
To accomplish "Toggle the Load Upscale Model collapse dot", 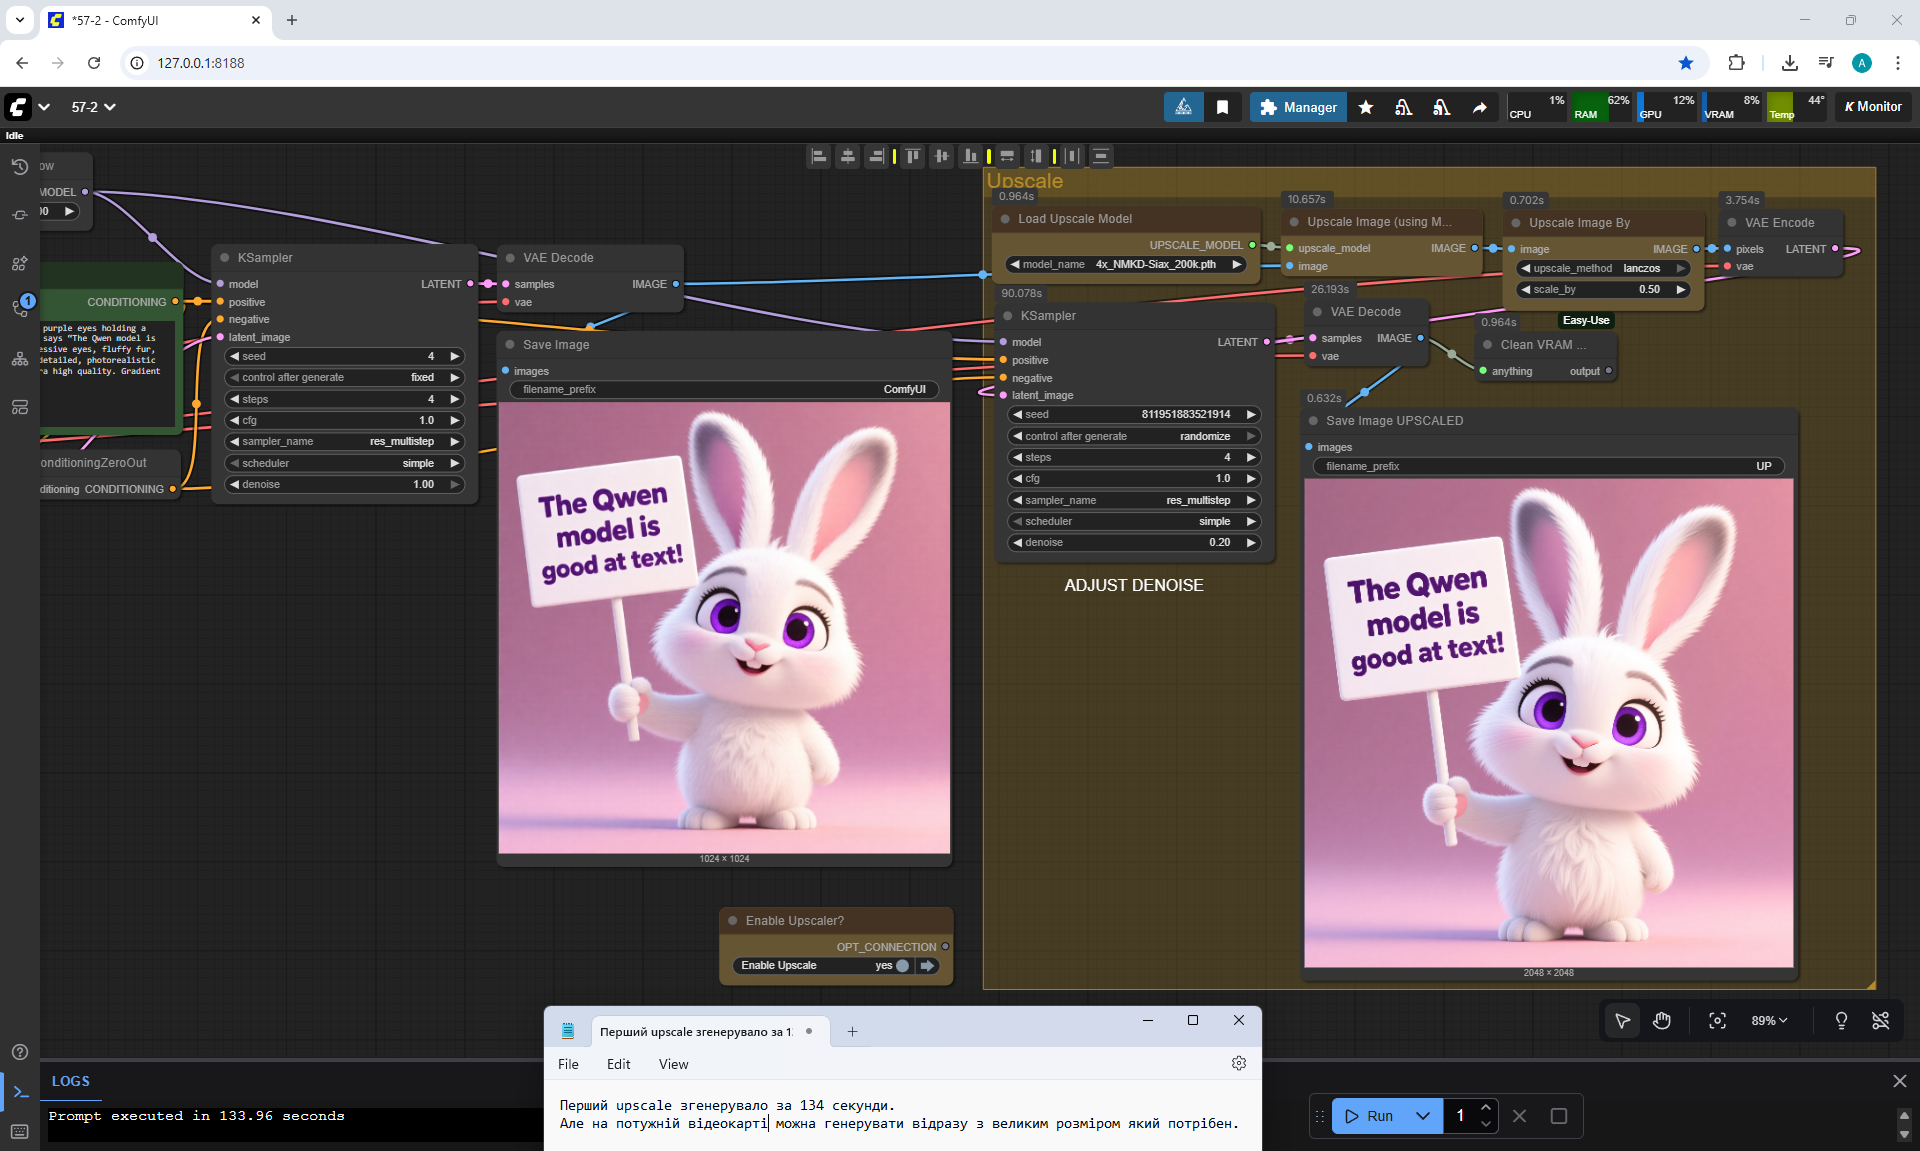I will point(1005,219).
